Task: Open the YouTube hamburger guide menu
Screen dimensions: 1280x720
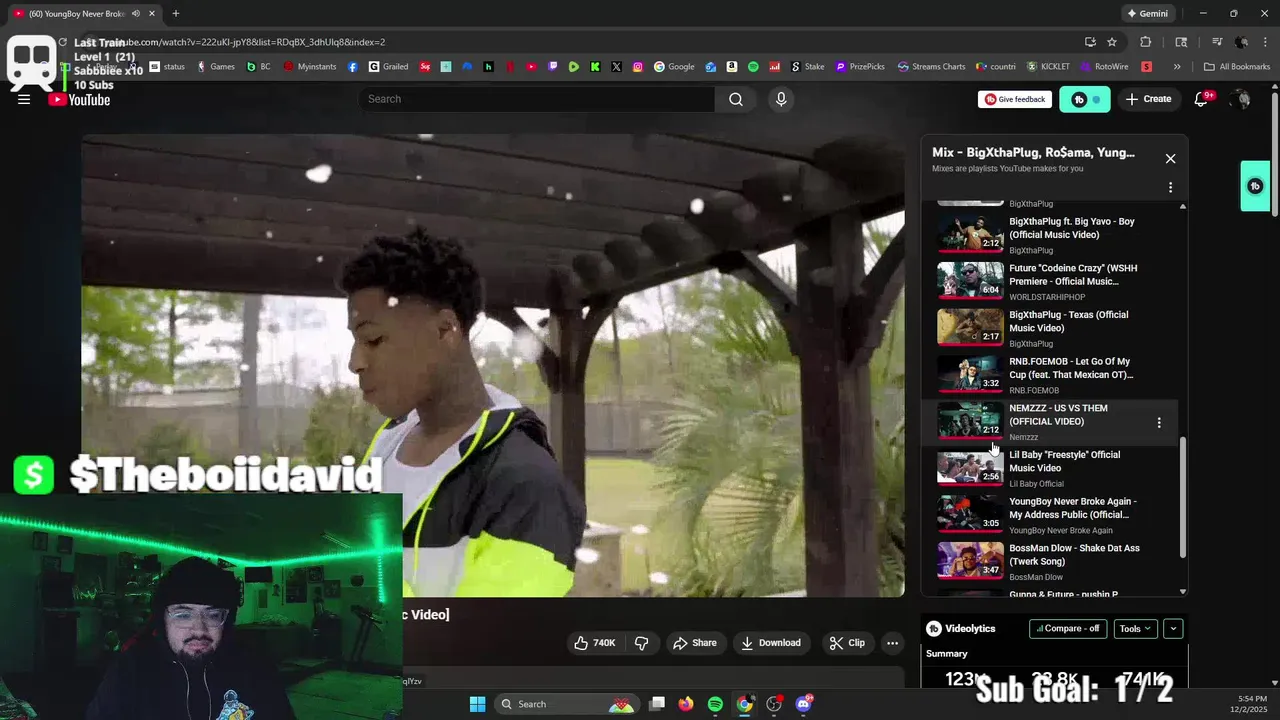Action: coord(24,99)
